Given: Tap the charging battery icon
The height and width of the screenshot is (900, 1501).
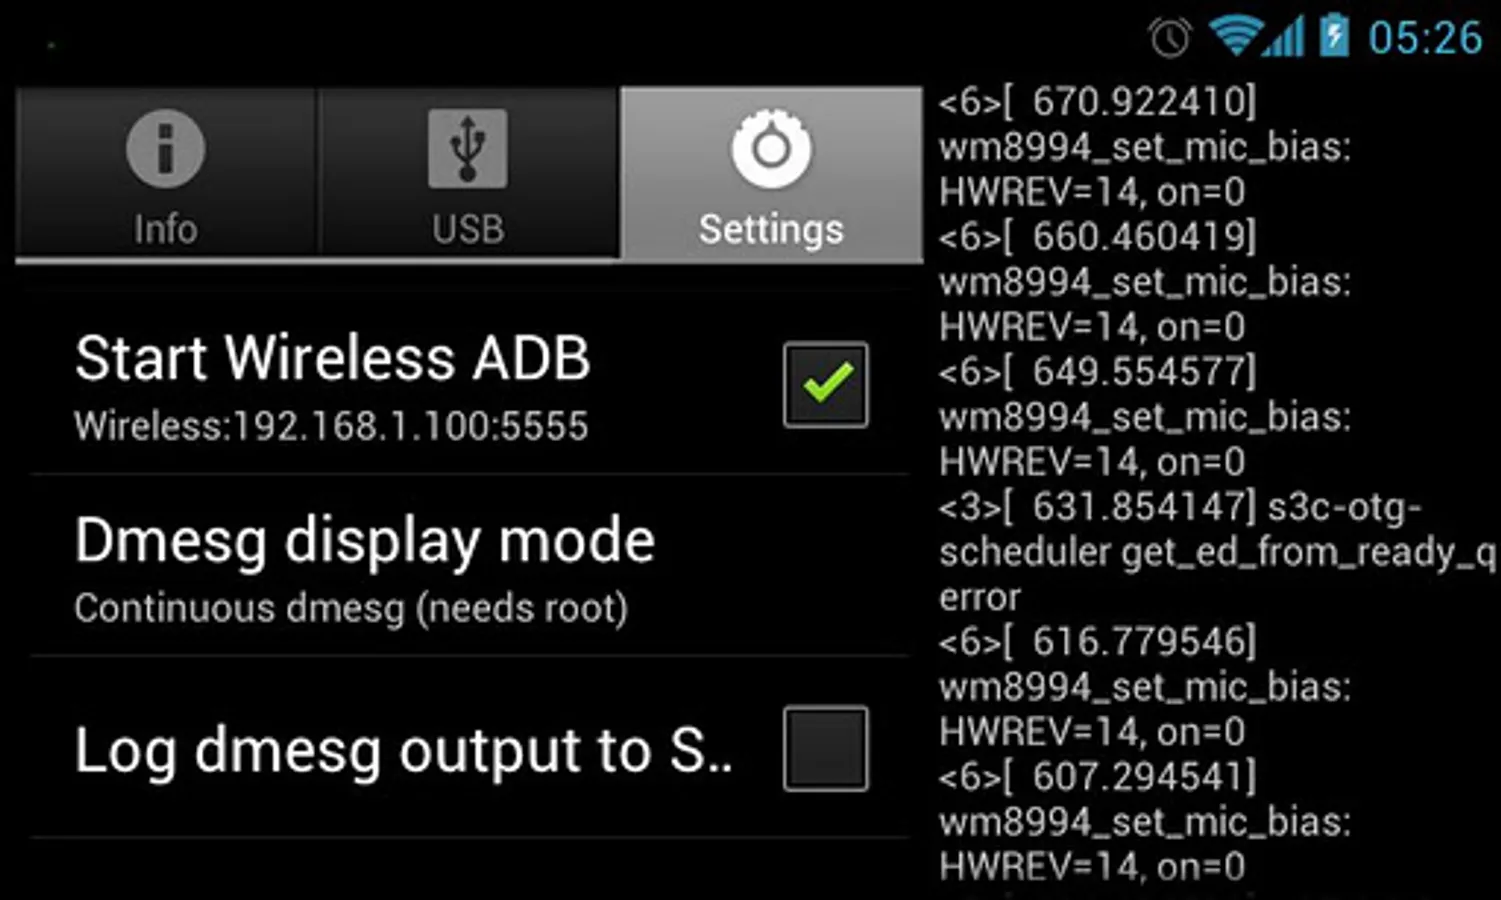Looking at the screenshot, I should tap(1334, 36).
